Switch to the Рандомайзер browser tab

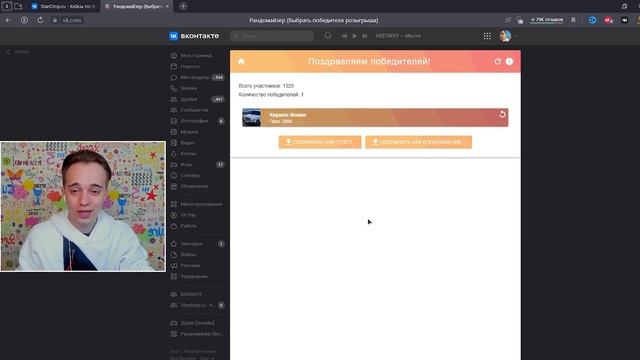tap(137, 6)
